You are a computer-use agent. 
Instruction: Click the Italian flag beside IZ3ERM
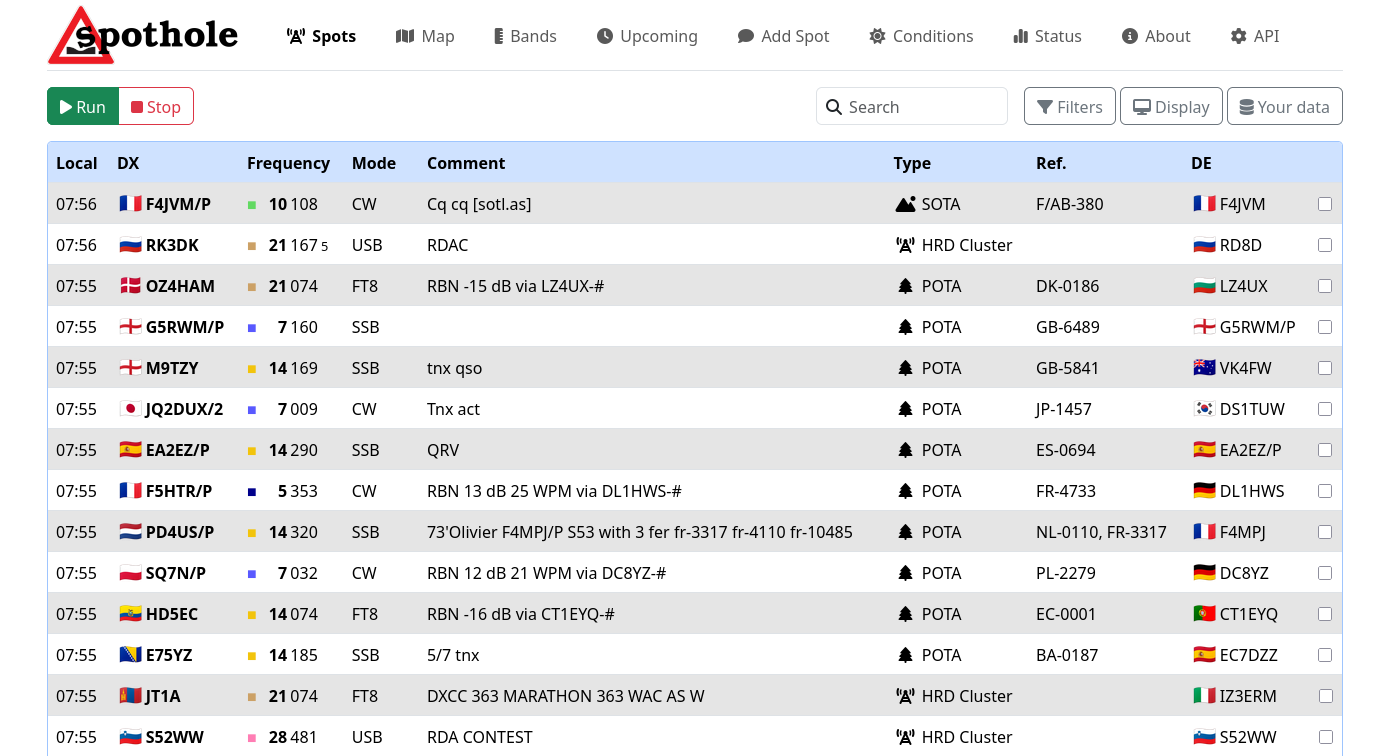[1204, 696]
